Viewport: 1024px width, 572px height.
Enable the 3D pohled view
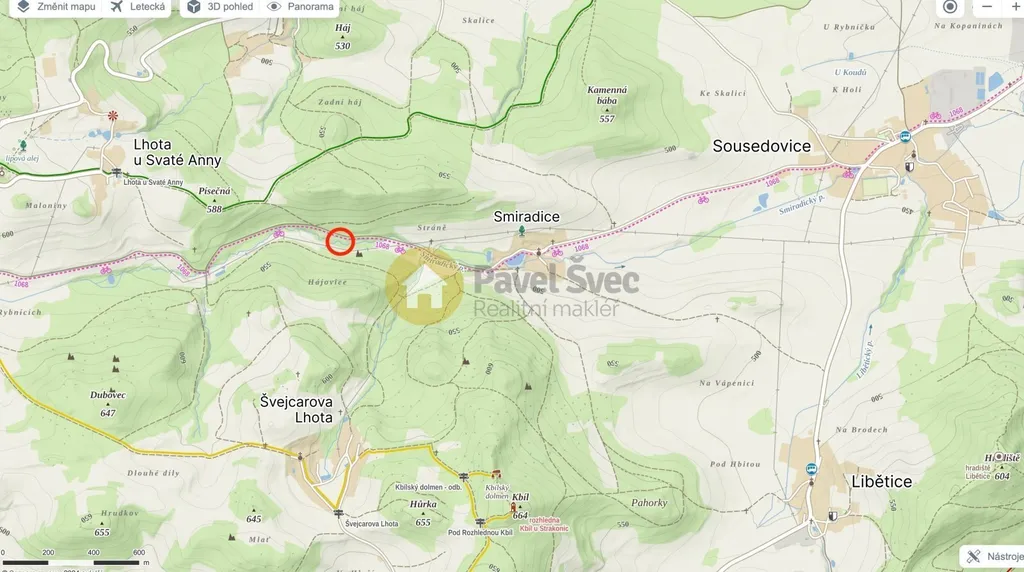220,7
